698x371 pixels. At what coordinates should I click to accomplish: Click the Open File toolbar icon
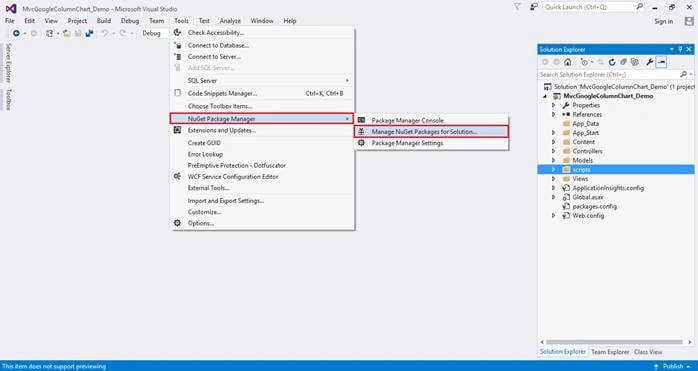[67, 33]
